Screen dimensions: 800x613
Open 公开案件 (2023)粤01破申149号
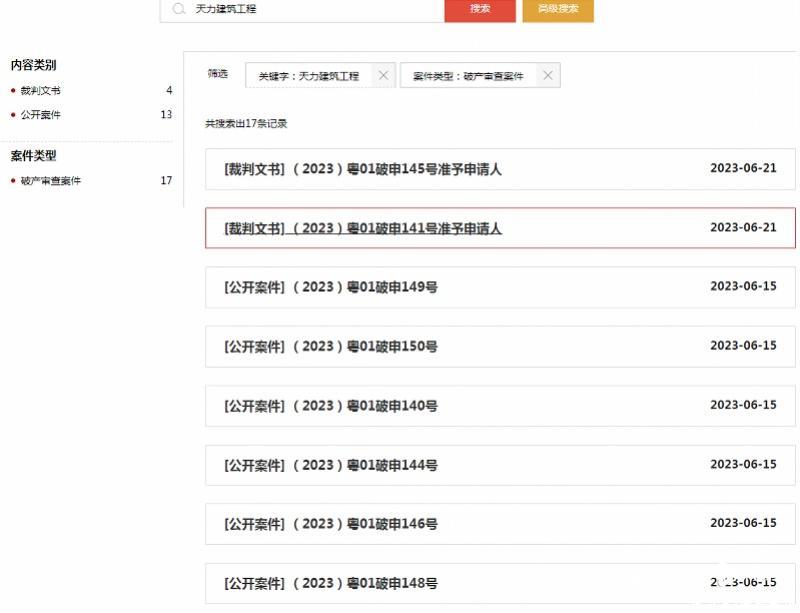tap(331, 287)
